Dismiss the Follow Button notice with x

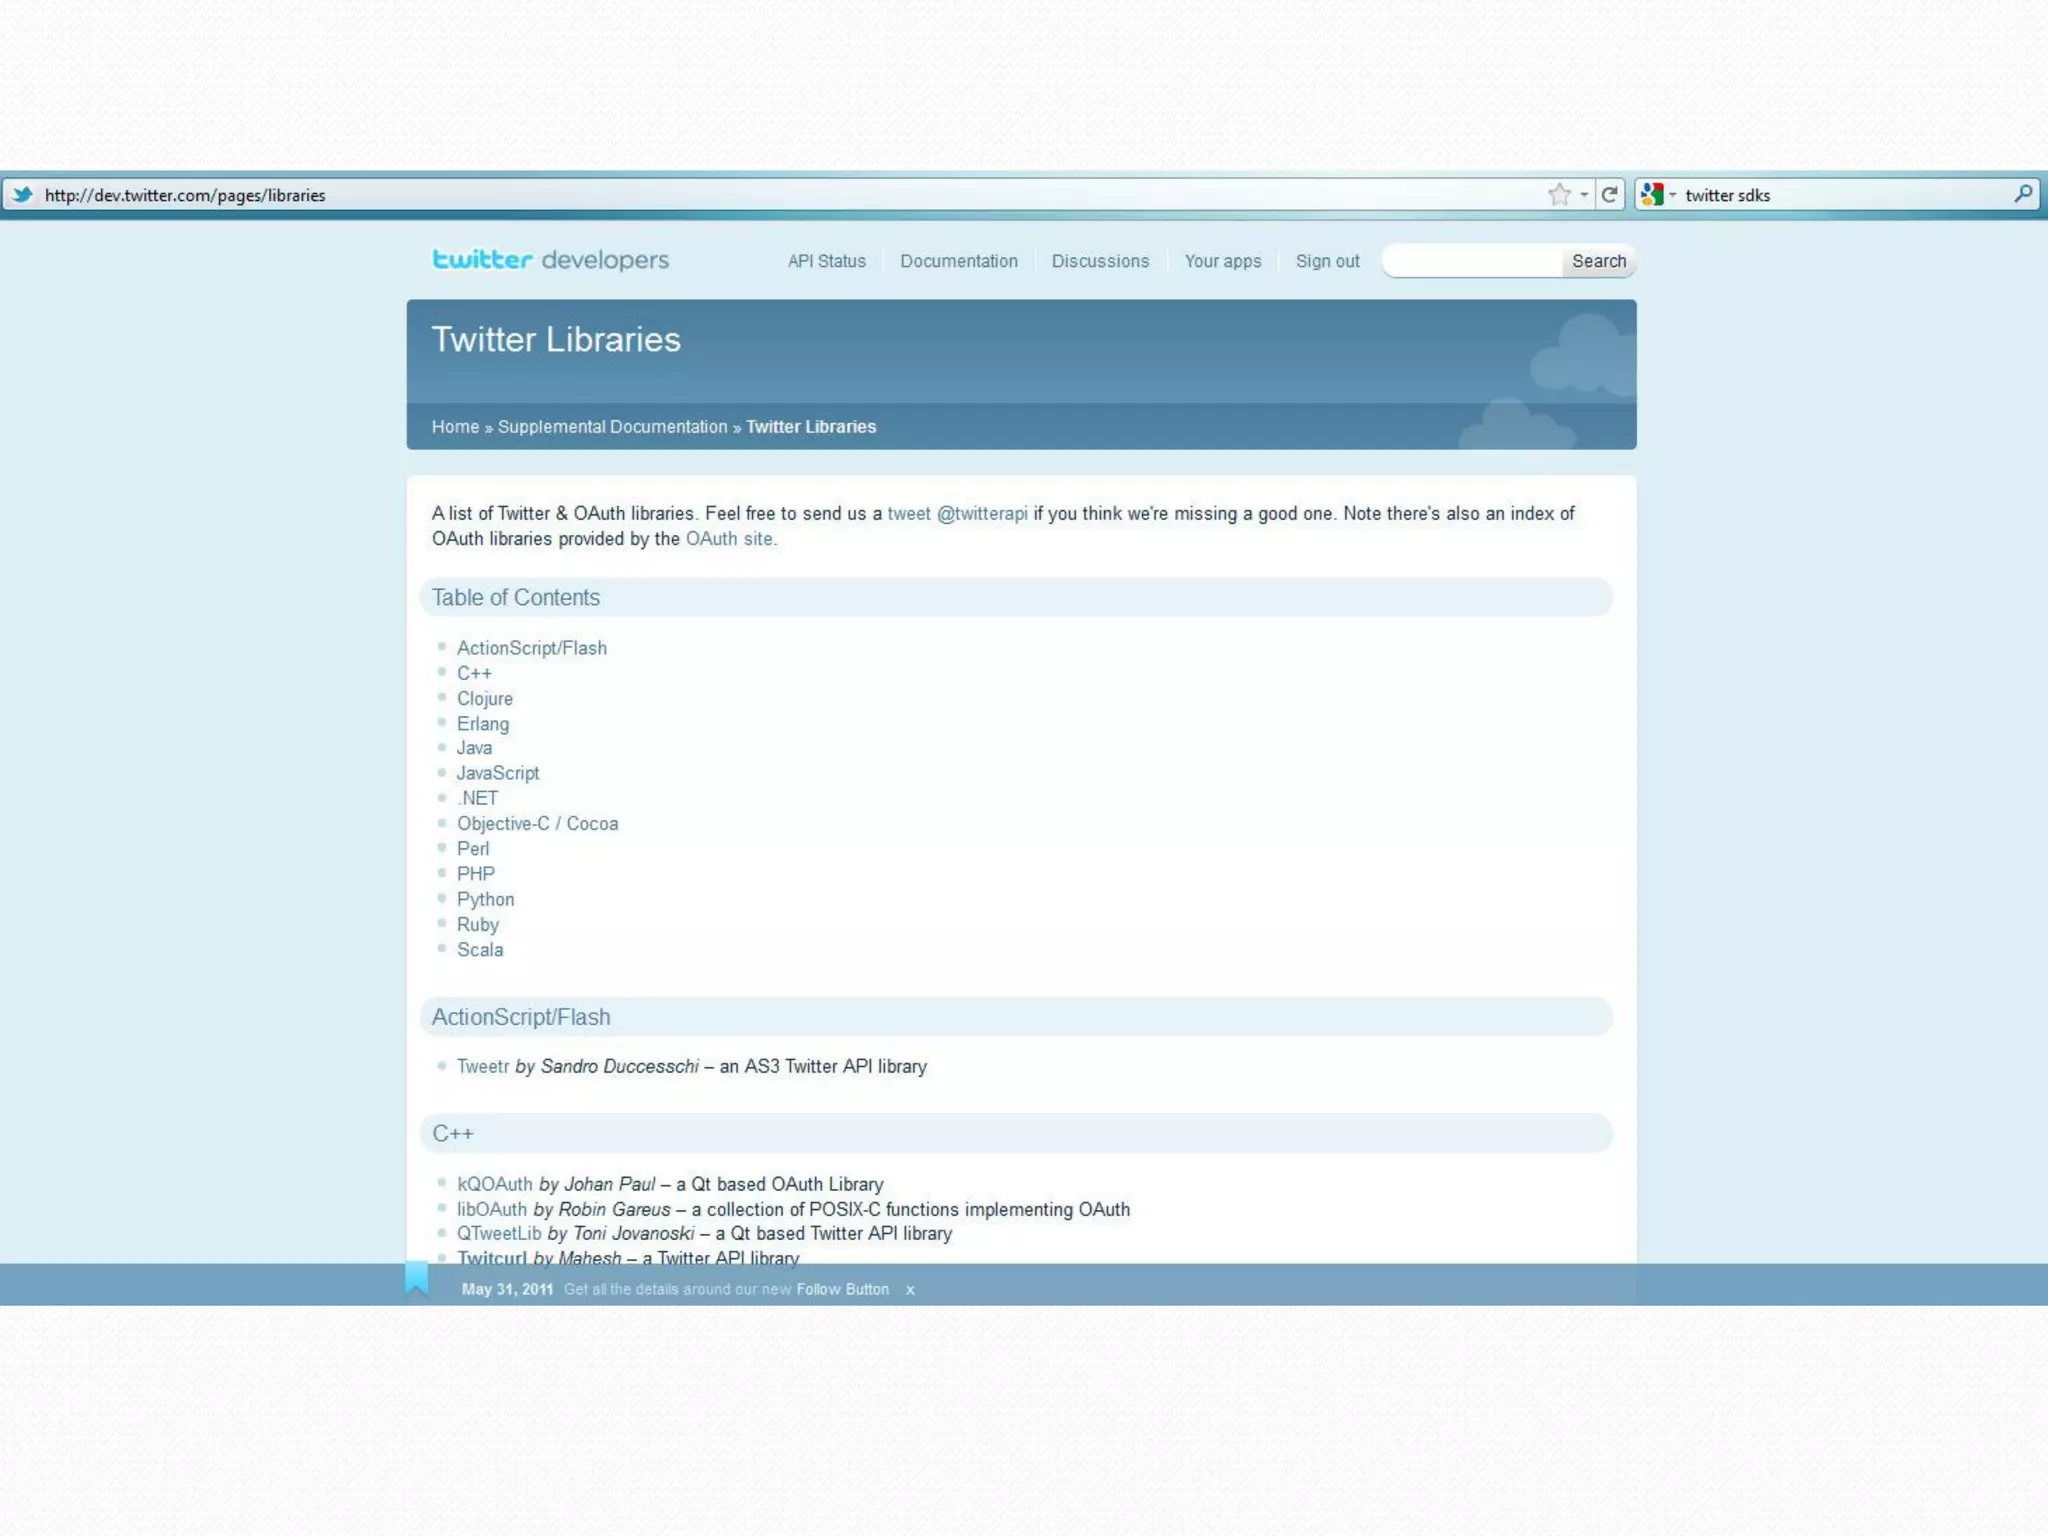910,1290
